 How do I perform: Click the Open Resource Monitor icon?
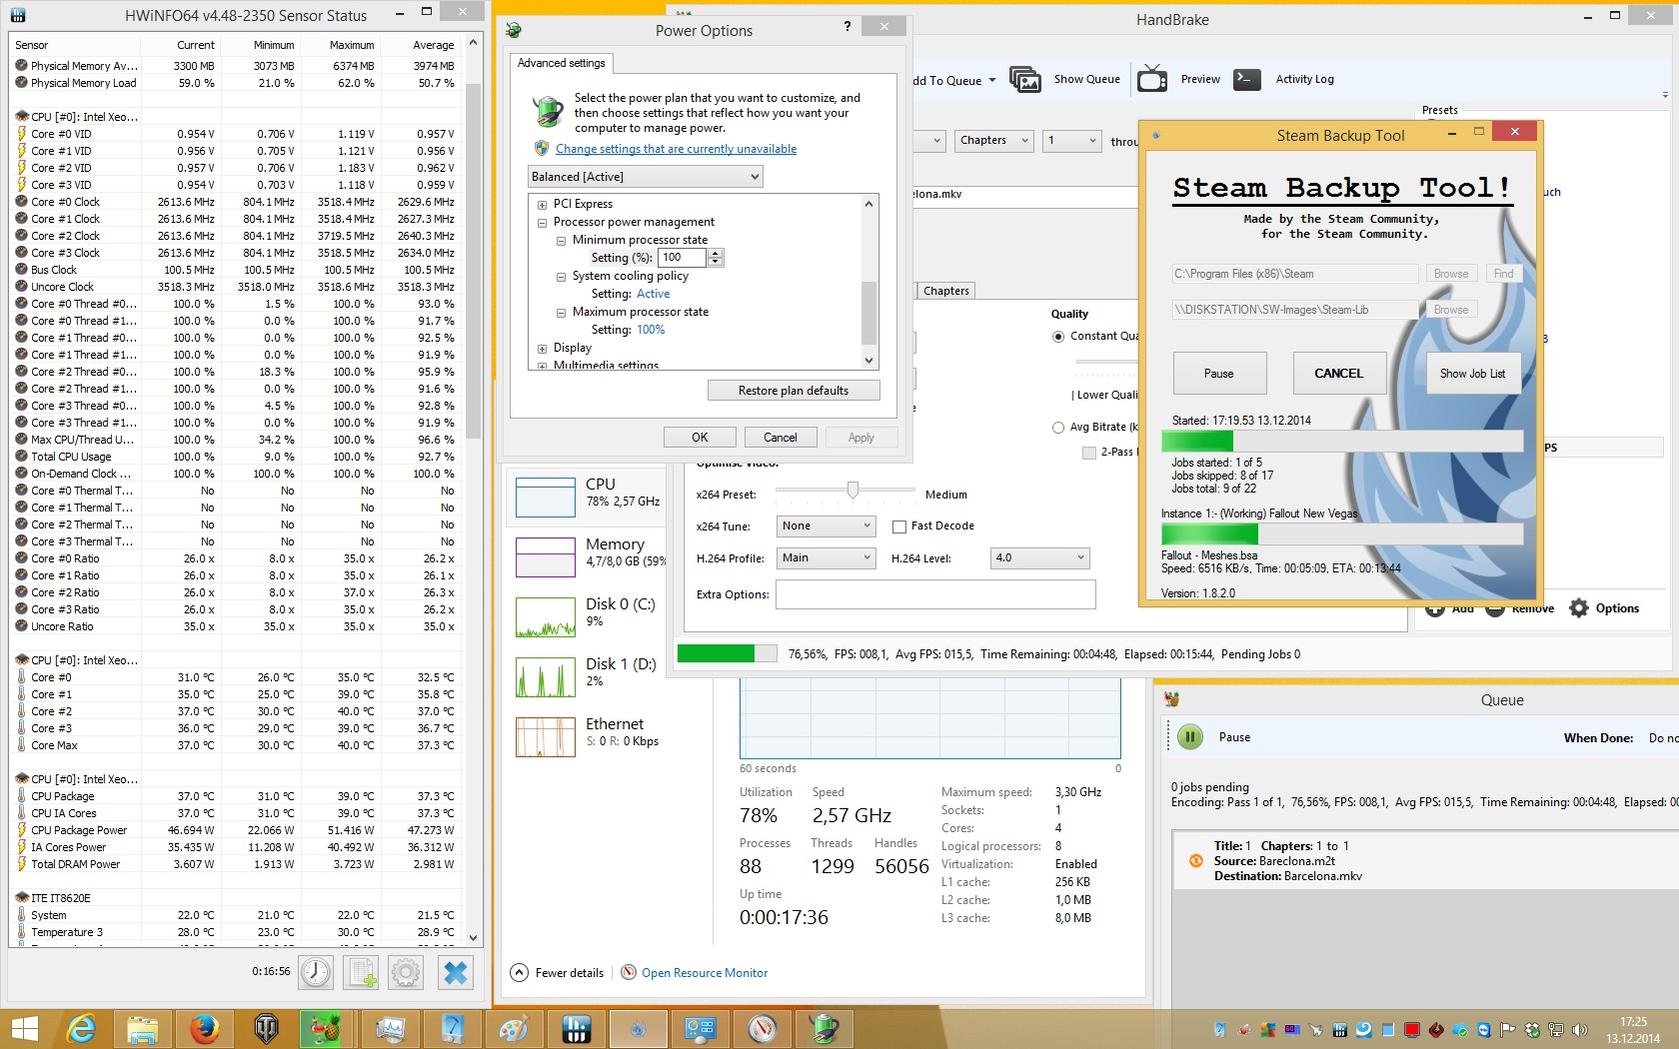pos(628,972)
